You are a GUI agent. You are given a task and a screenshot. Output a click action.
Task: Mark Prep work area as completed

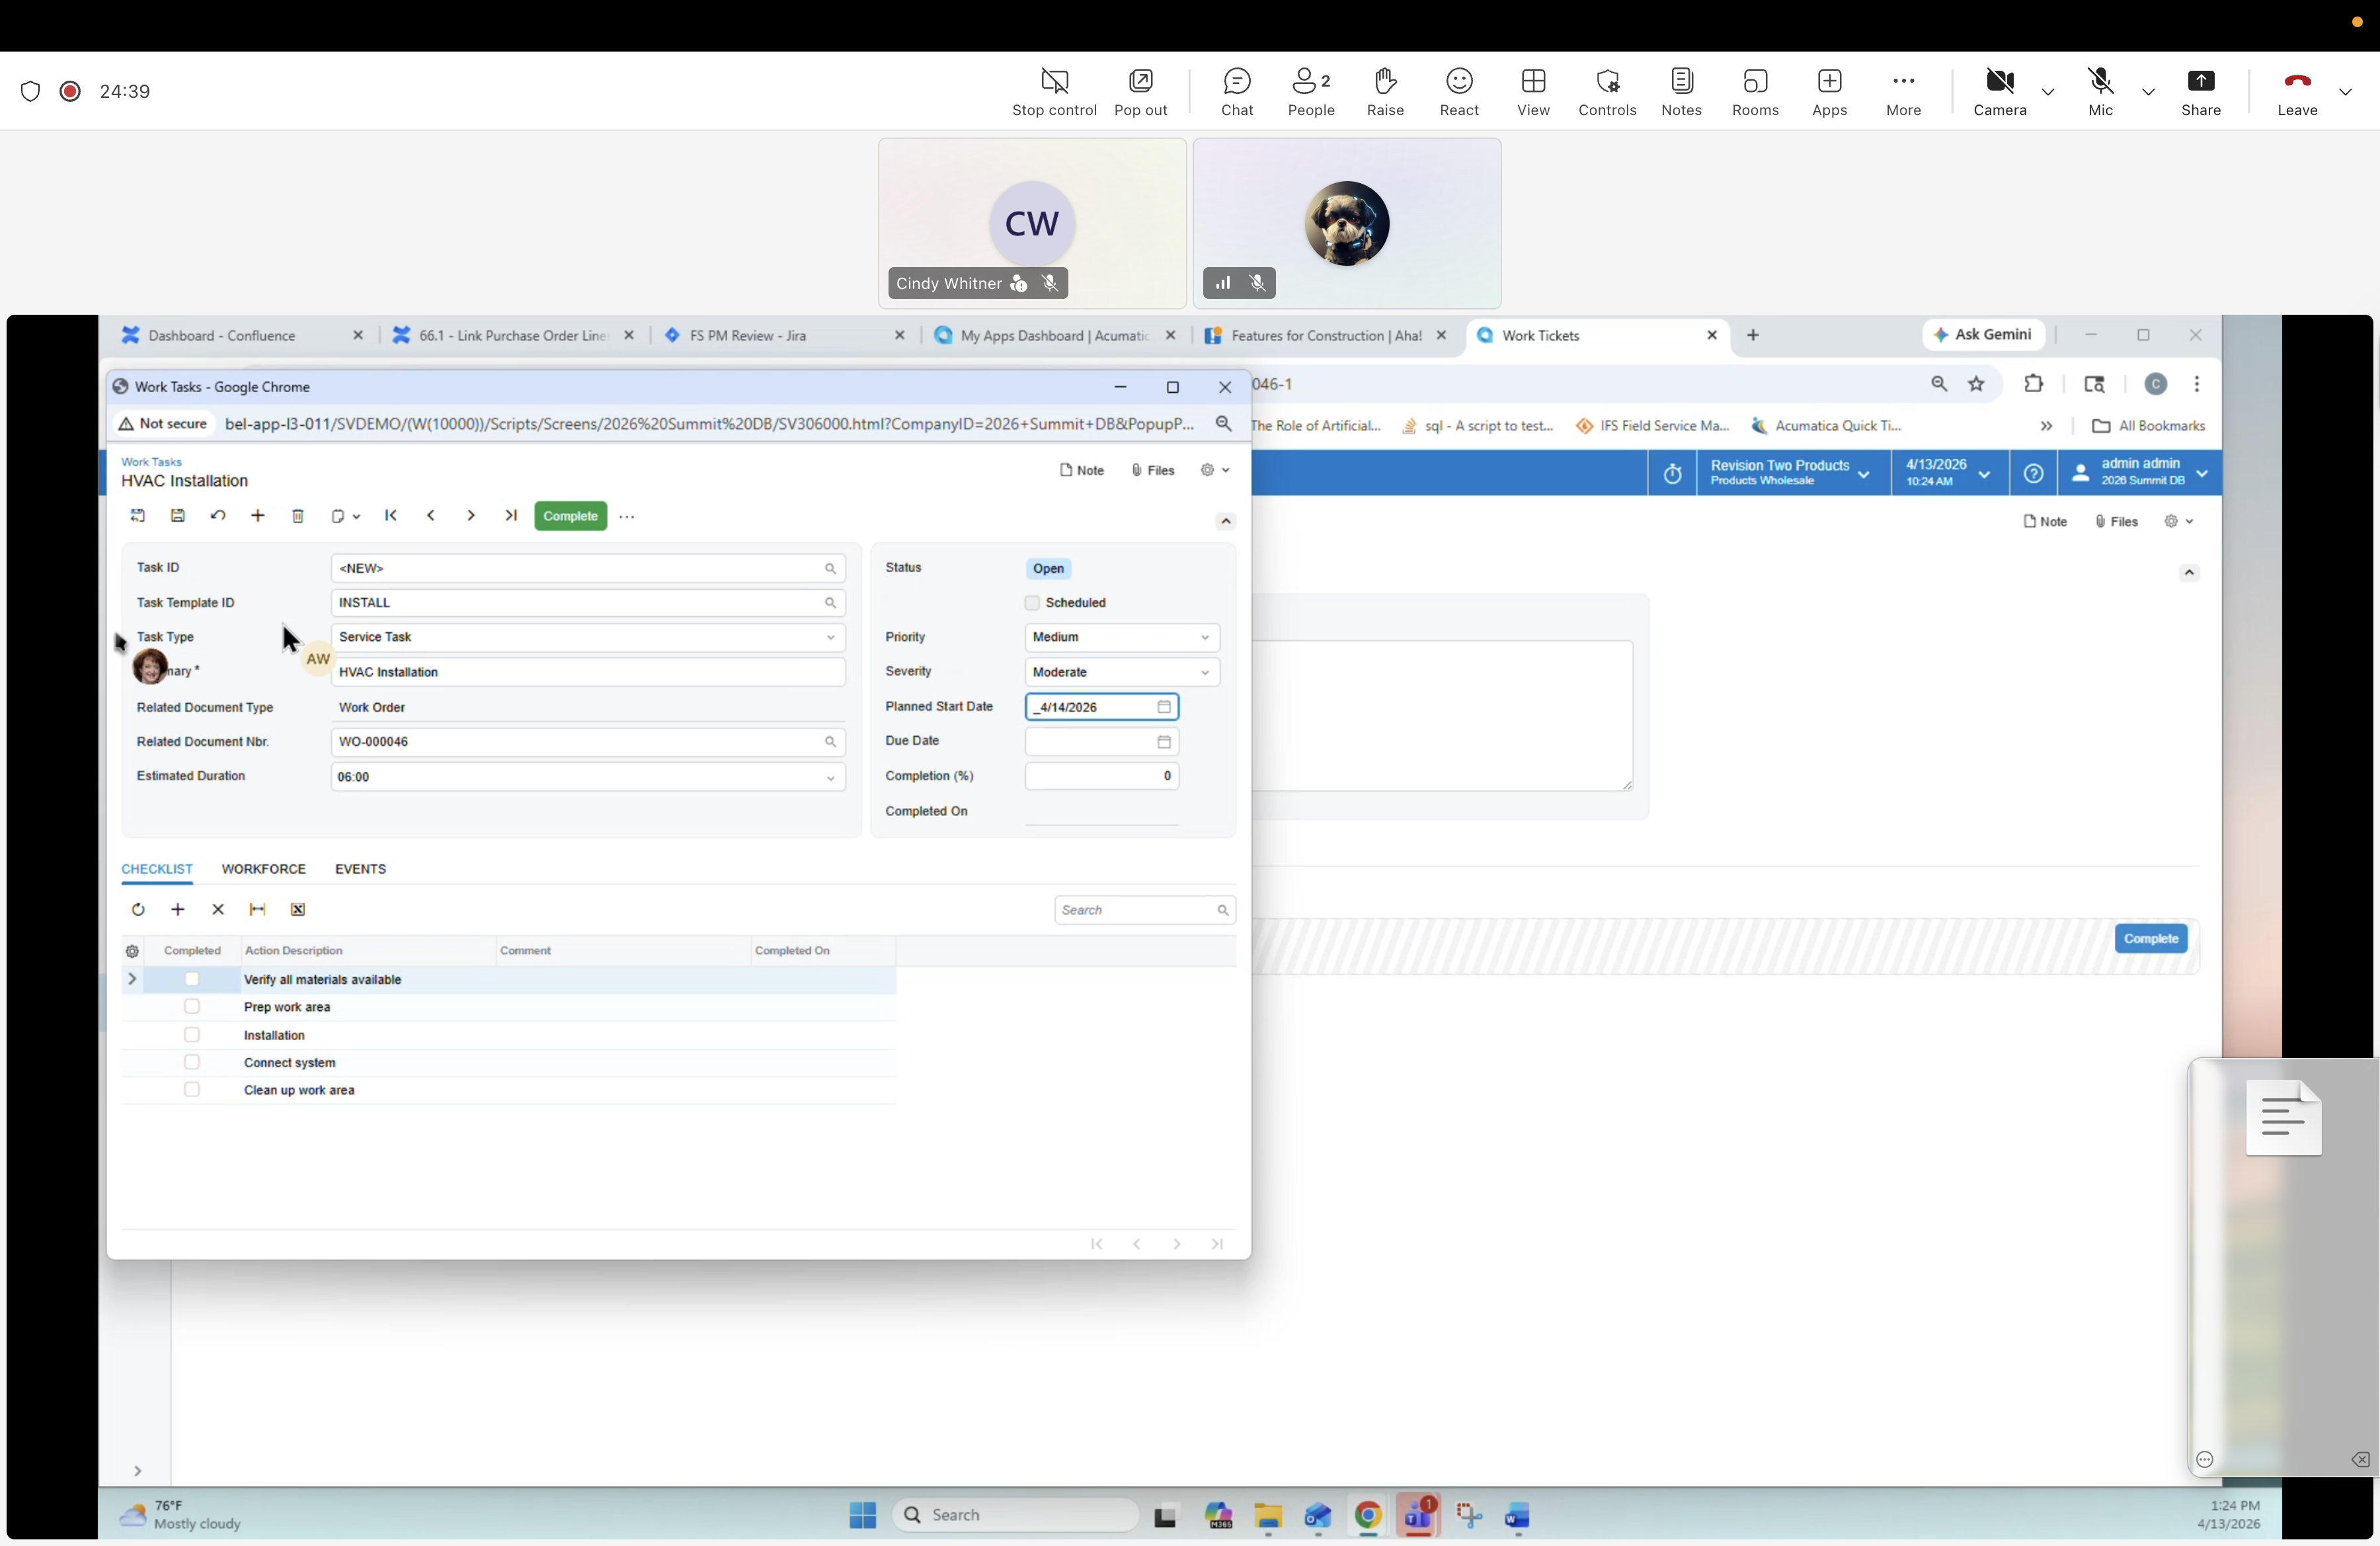[x=192, y=1007]
